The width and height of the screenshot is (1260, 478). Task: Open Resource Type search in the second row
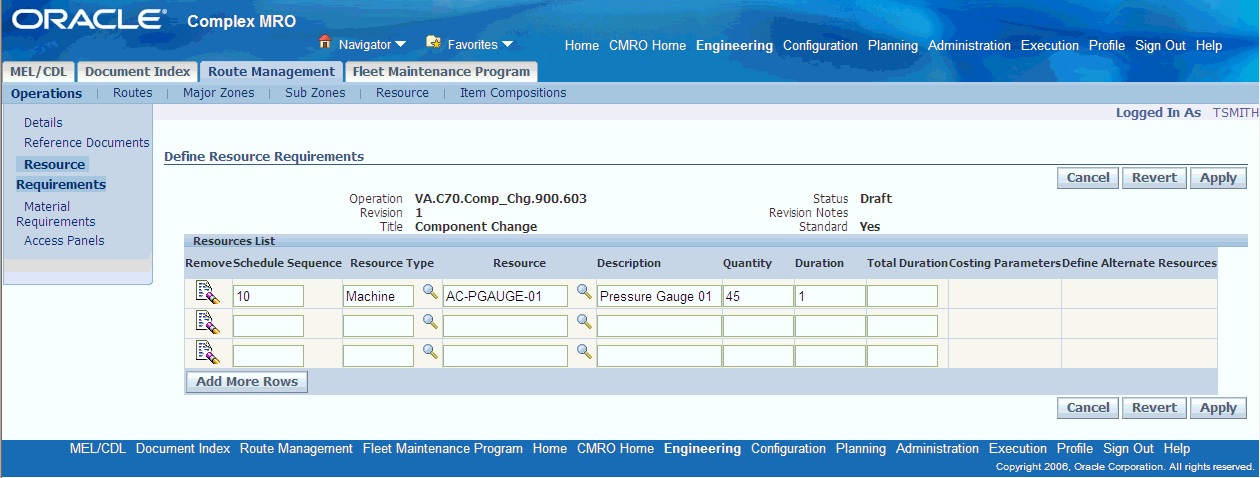429,322
